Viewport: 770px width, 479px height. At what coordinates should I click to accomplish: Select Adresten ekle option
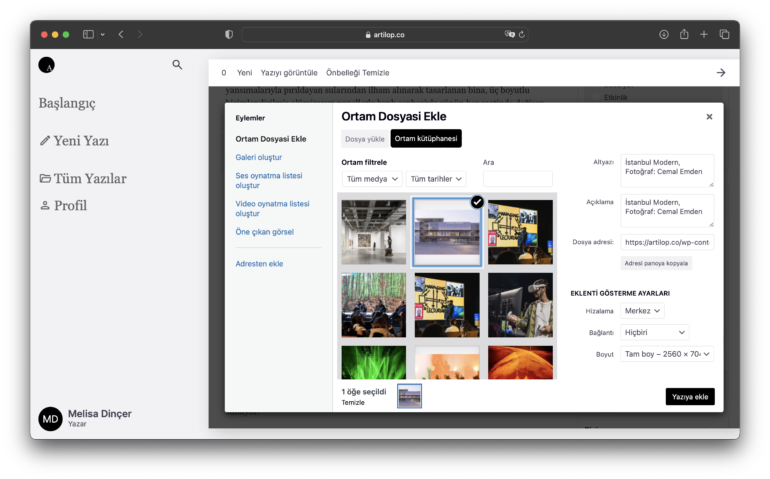pos(259,264)
